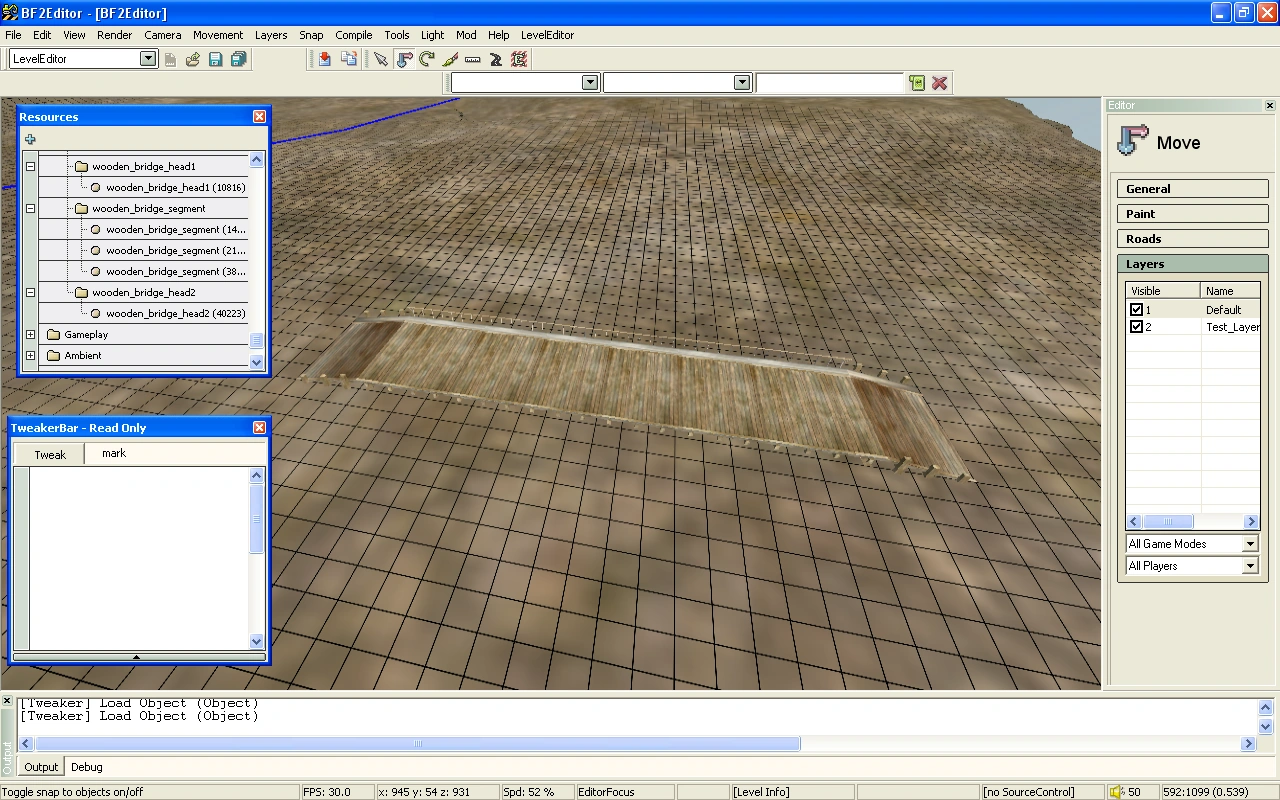Pick the paint brush tool icon
This screenshot has width=1280, height=800.
tap(450, 59)
